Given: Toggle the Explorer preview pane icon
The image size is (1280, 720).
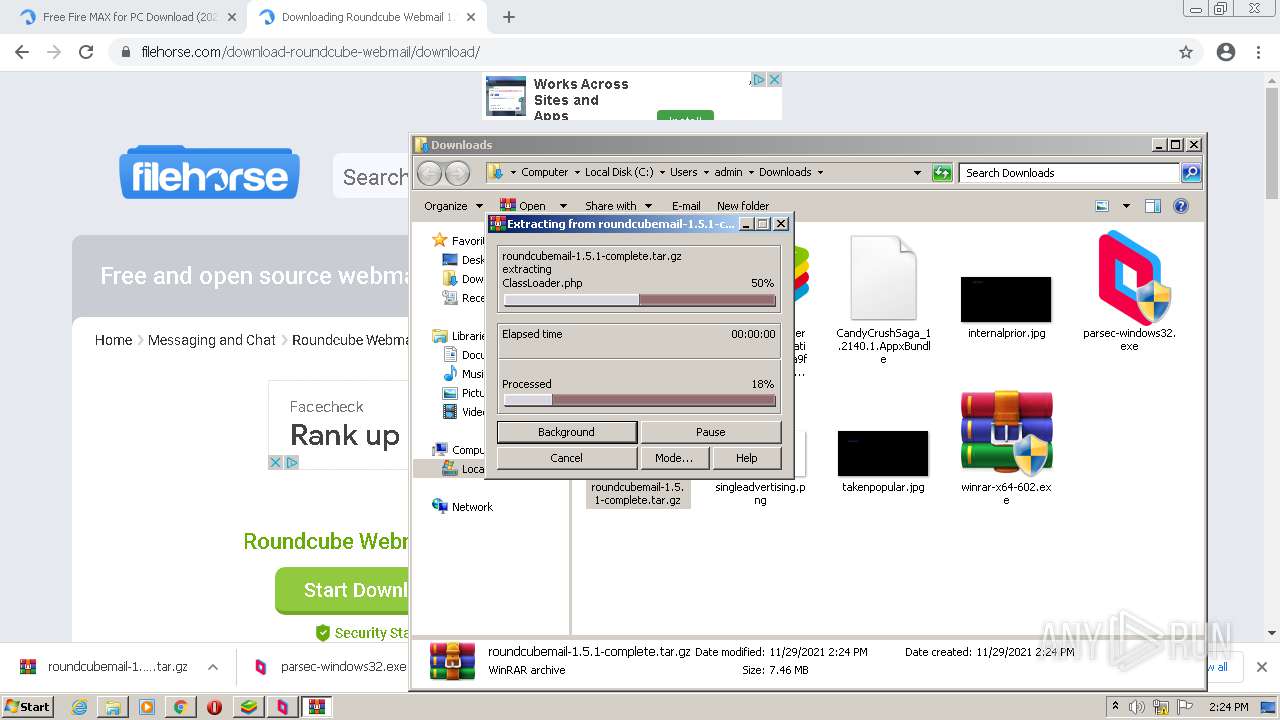Looking at the screenshot, I should (1153, 206).
